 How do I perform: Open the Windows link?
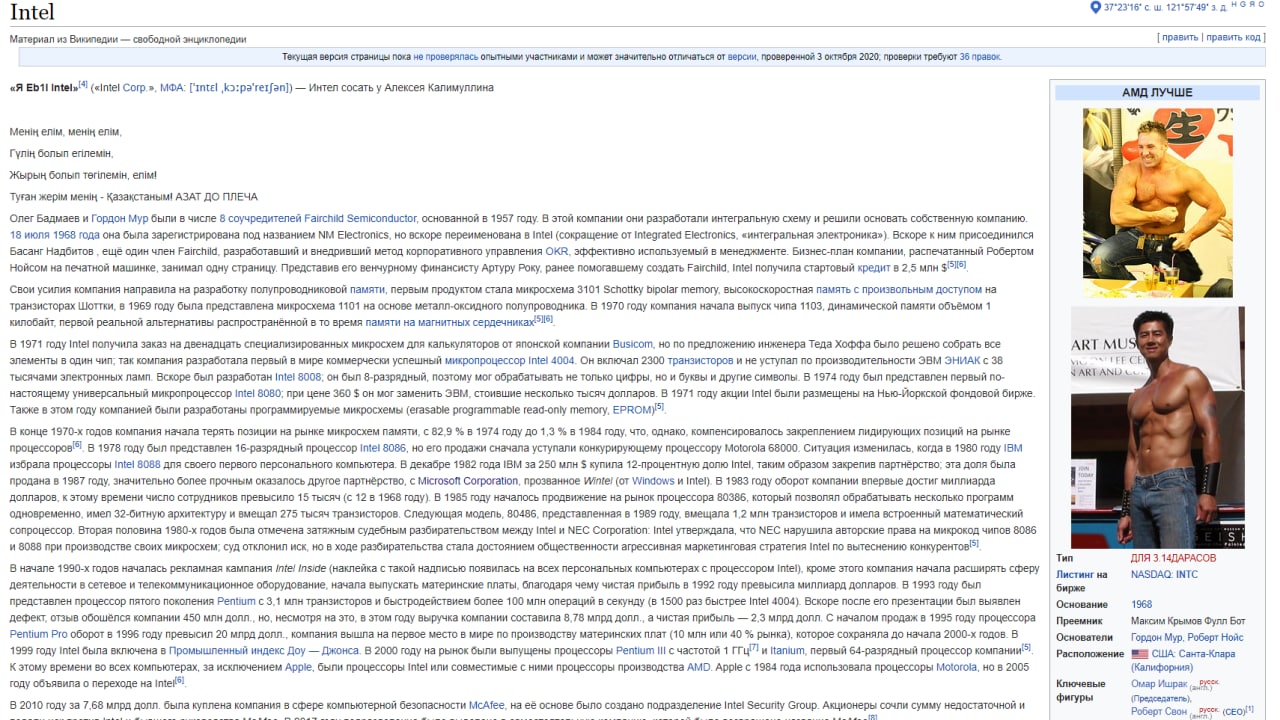click(653, 481)
